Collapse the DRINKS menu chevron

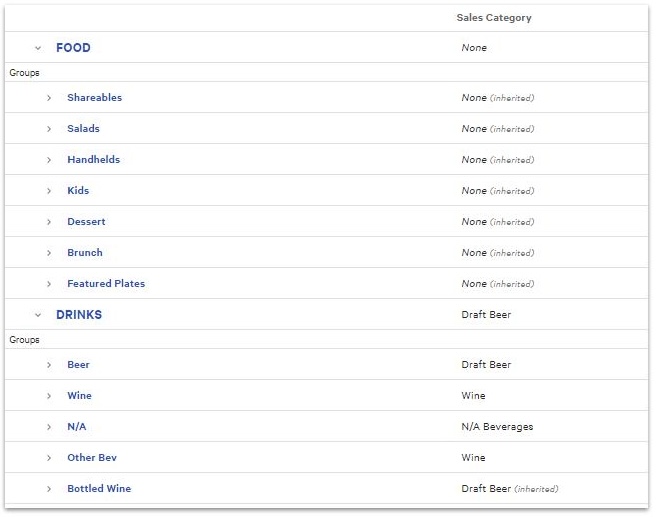(x=38, y=315)
